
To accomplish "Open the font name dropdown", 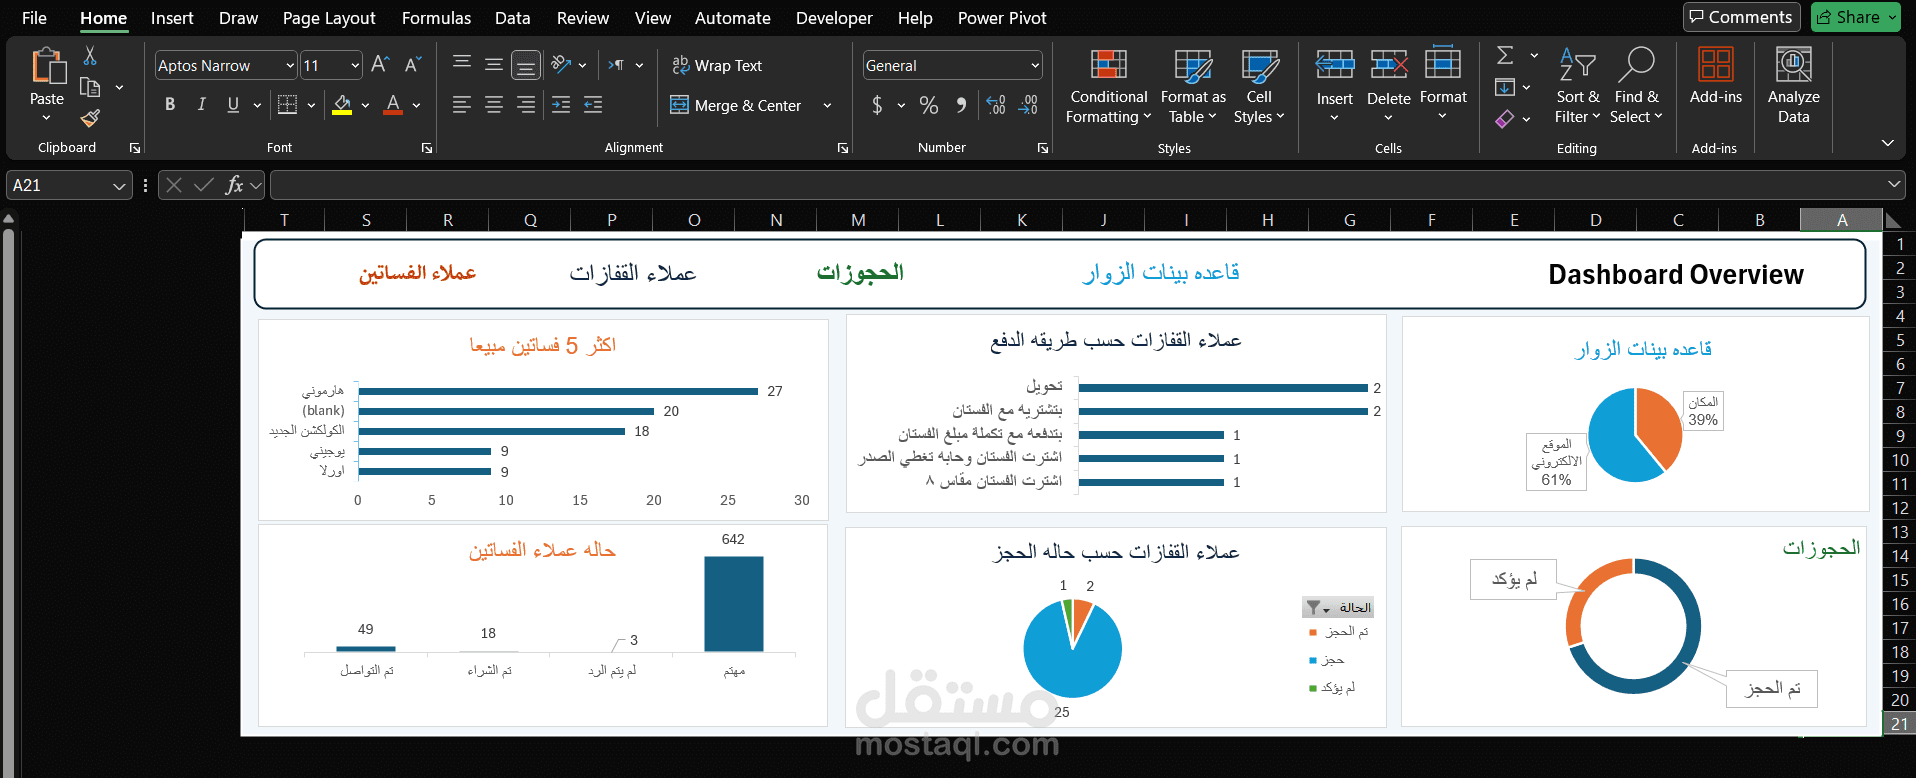I will click(x=290, y=66).
